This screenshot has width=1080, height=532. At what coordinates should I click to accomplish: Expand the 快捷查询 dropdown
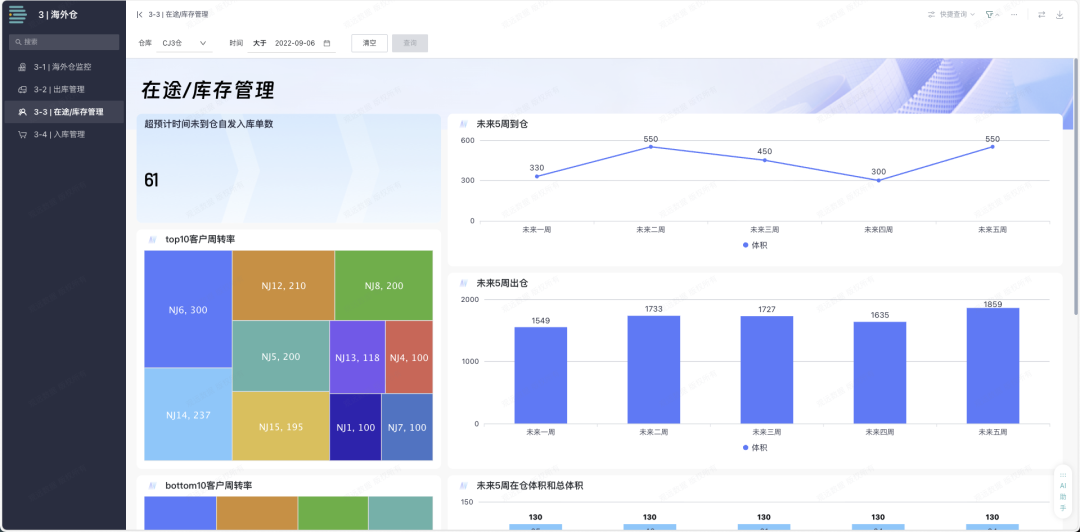(951, 14)
